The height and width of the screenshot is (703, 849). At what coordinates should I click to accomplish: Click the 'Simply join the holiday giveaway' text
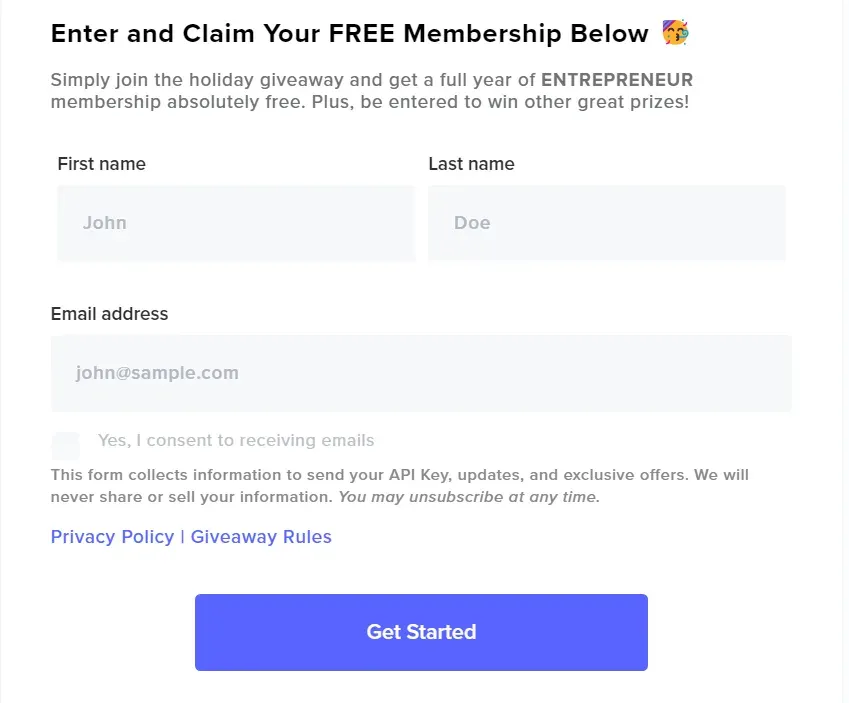pyautogui.click(x=200, y=80)
